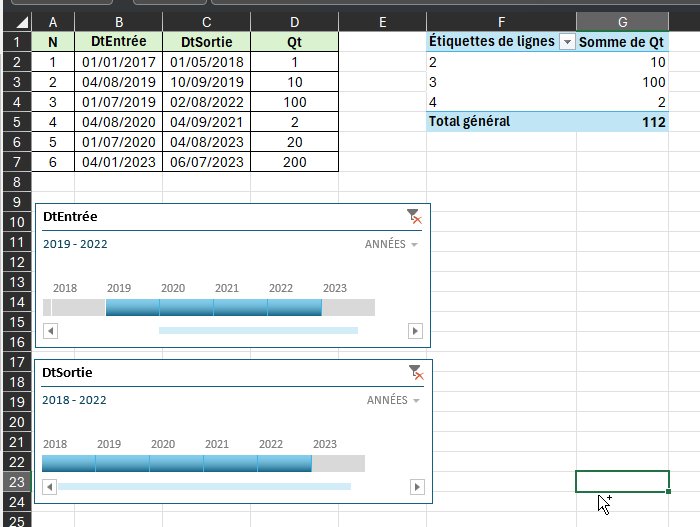Click the DtEntrée header cell B1
The height and width of the screenshot is (527, 700).
point(119,42)
